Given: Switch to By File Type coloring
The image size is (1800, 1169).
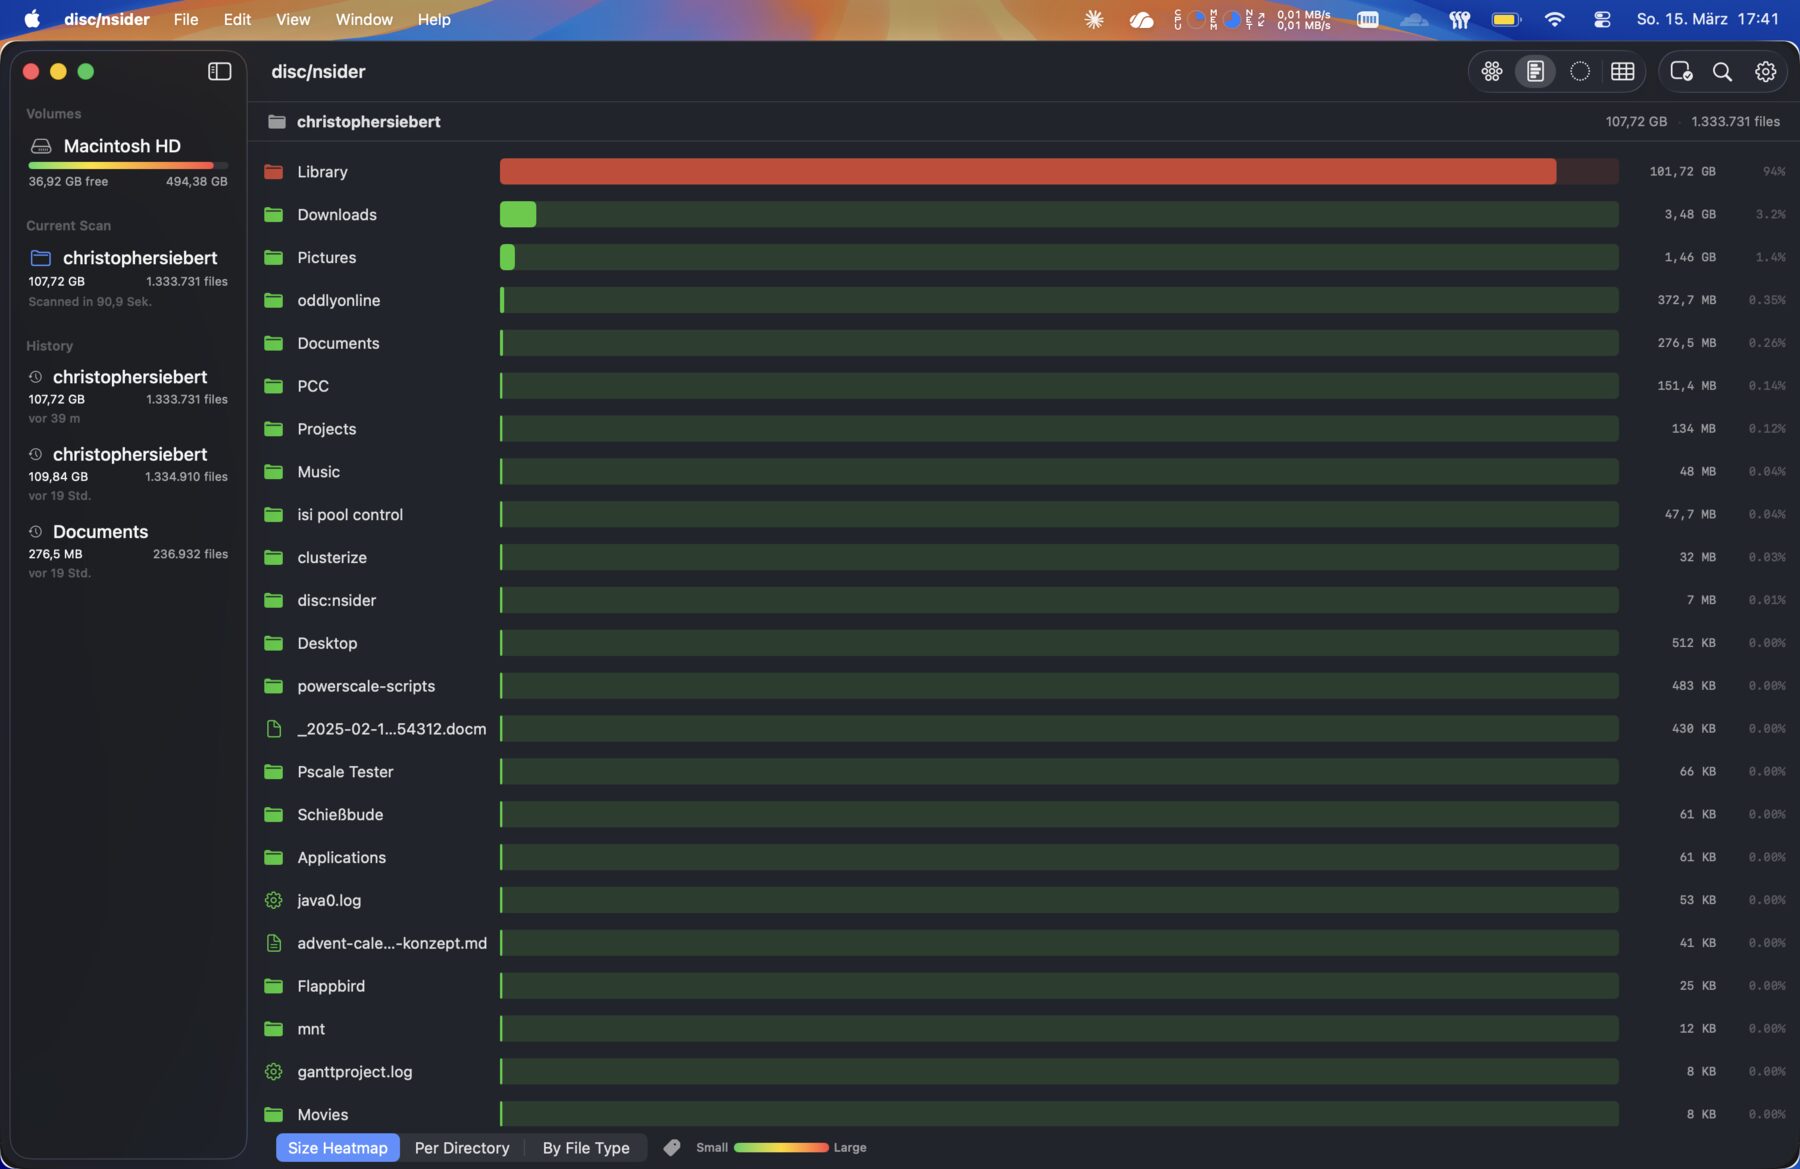Looking at the screenshot, I should click(586, 1148).
